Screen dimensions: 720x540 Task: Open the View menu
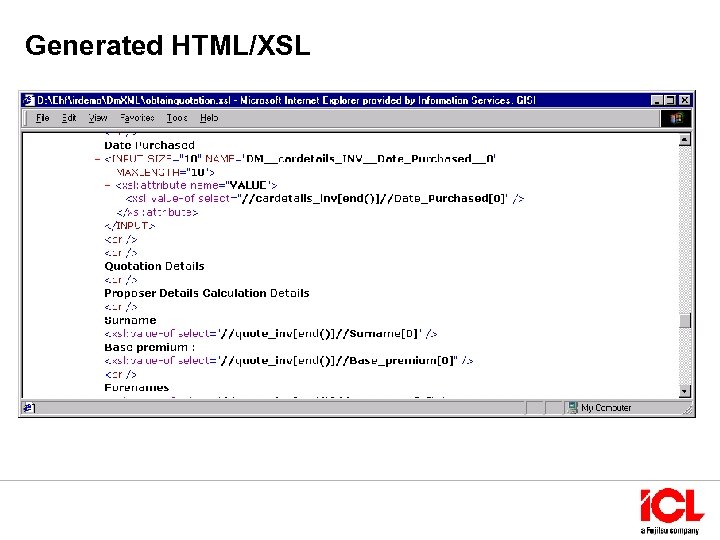(x=98, y=118)
